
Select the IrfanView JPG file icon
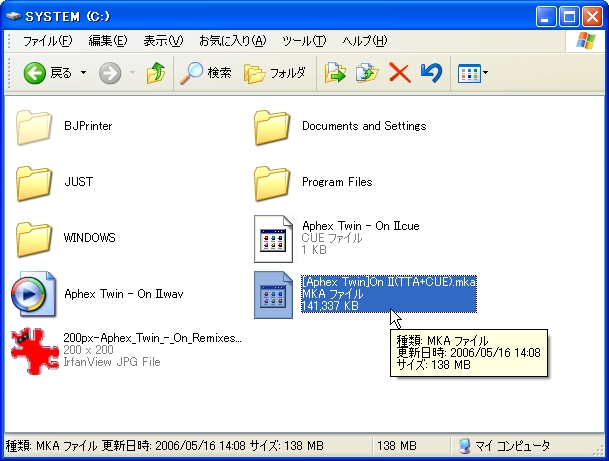tap(35, 351)
